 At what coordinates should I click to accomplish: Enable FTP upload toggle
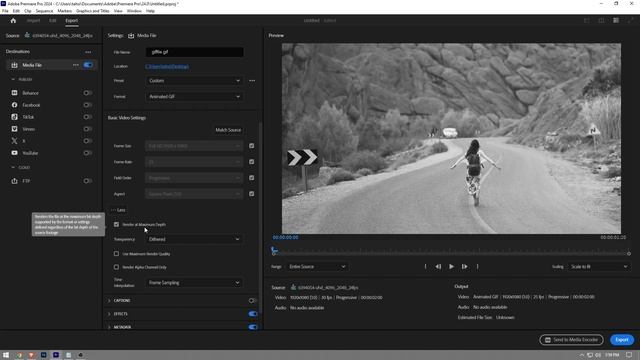tap(87, 181)
